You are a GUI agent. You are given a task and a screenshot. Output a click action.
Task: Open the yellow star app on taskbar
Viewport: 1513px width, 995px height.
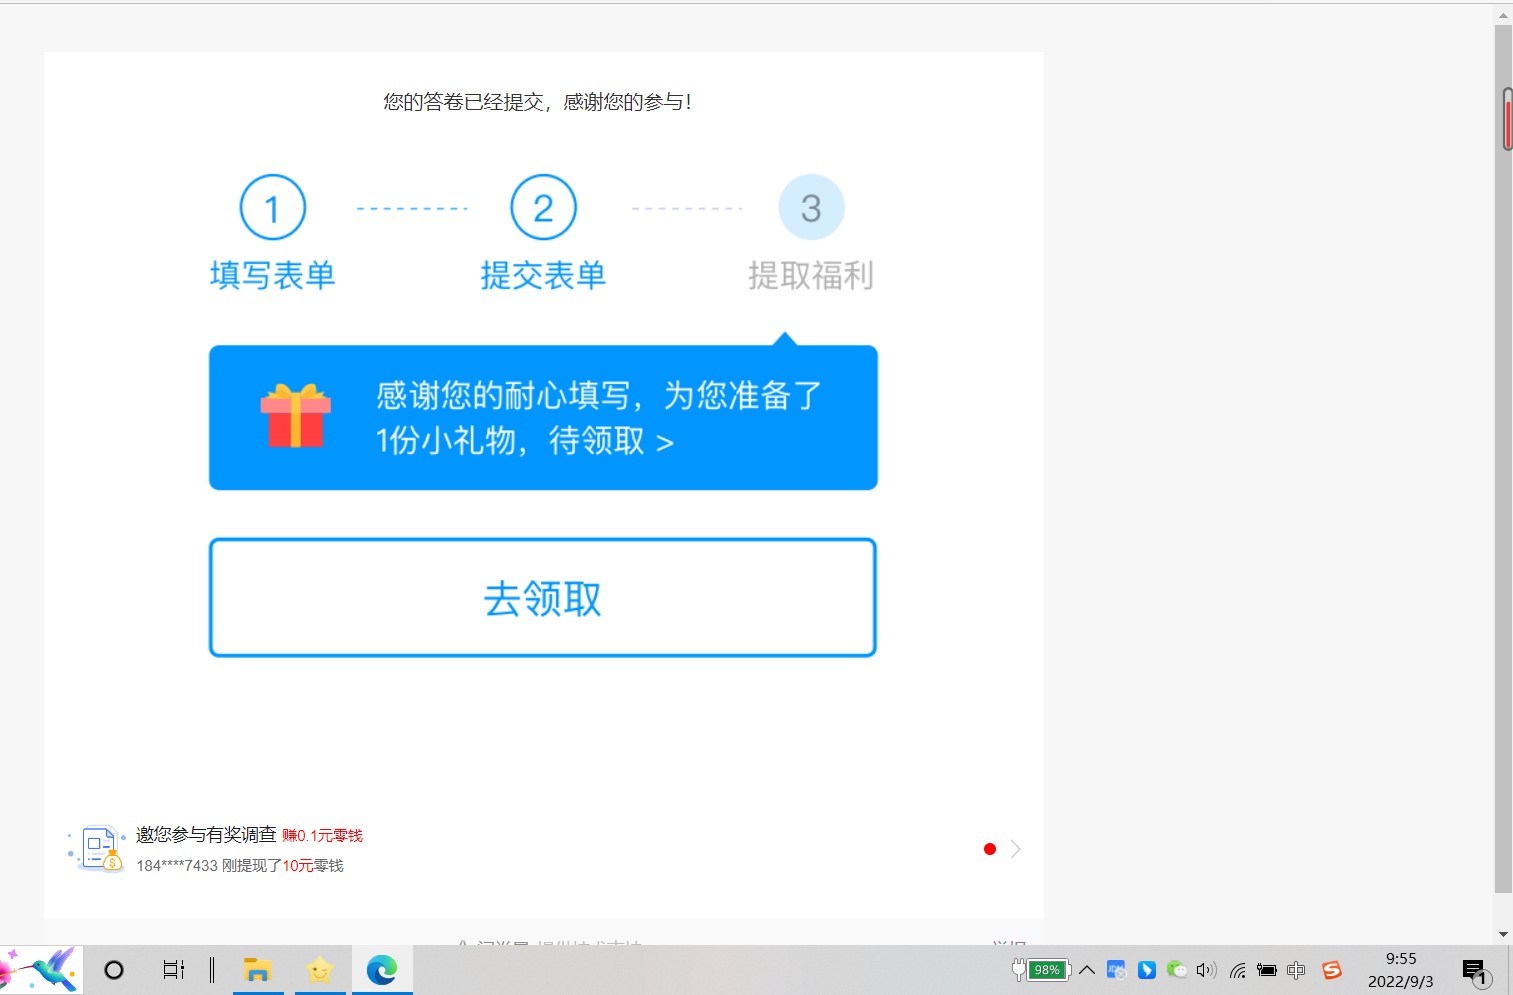[x=320, y=970]
